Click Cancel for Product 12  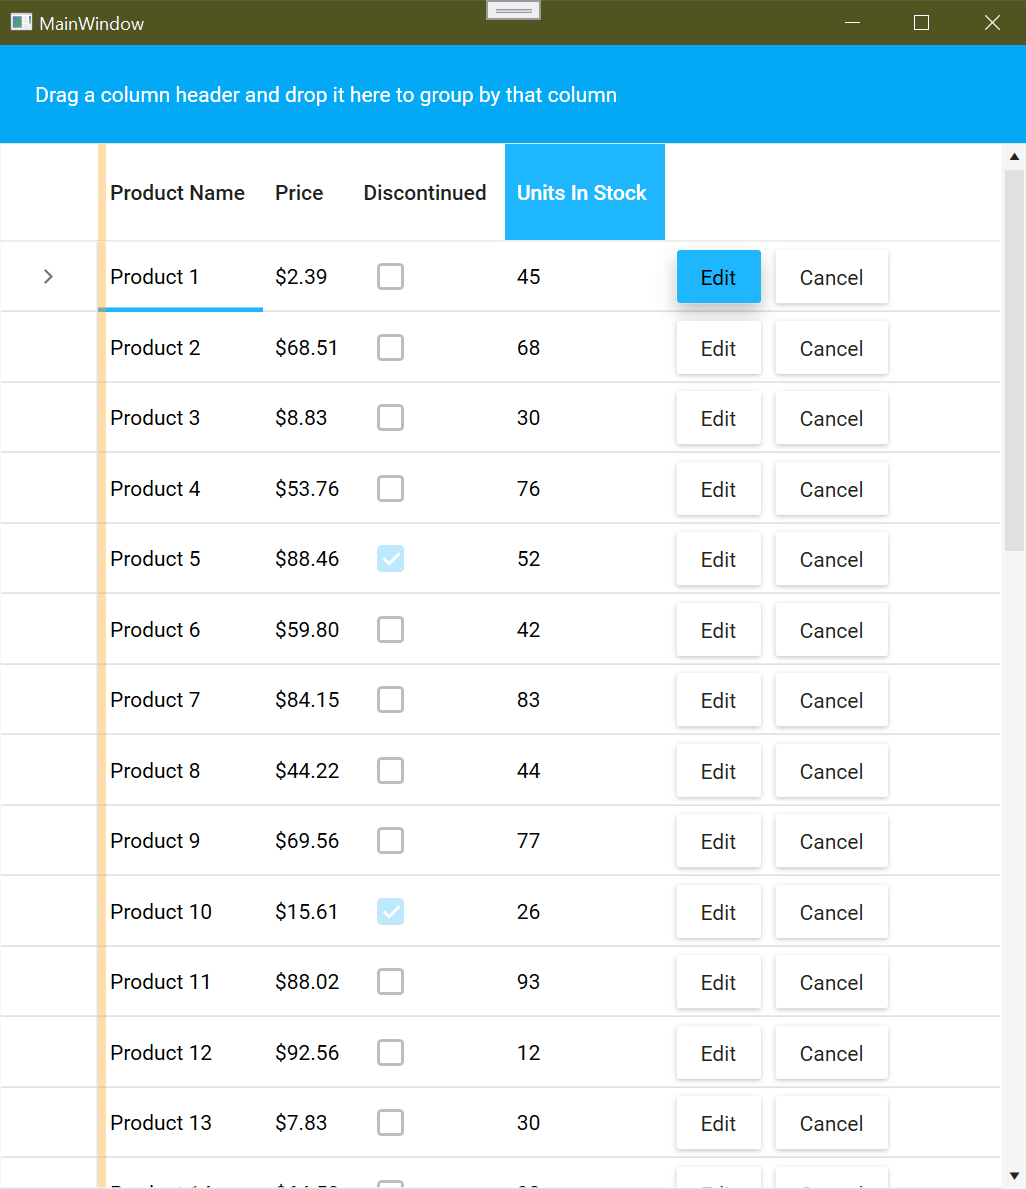pos(831,1053)
